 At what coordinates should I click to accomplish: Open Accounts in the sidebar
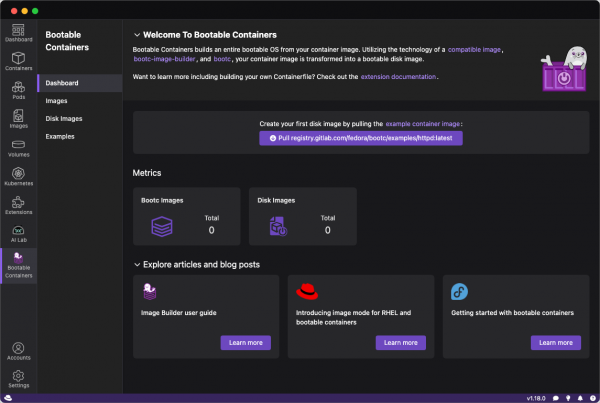(x=18, y=350)
